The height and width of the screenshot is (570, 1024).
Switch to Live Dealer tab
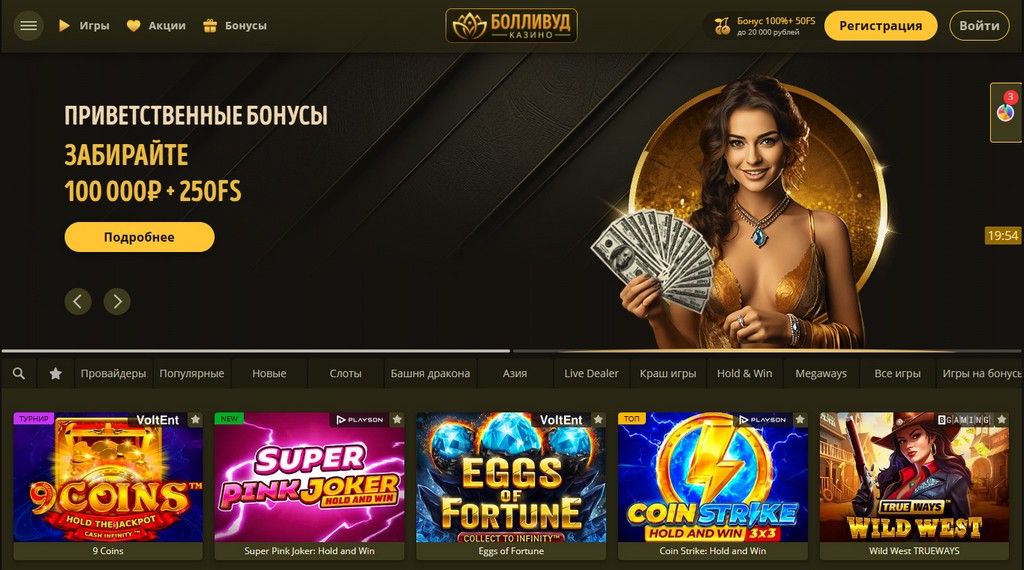point(591,373)
